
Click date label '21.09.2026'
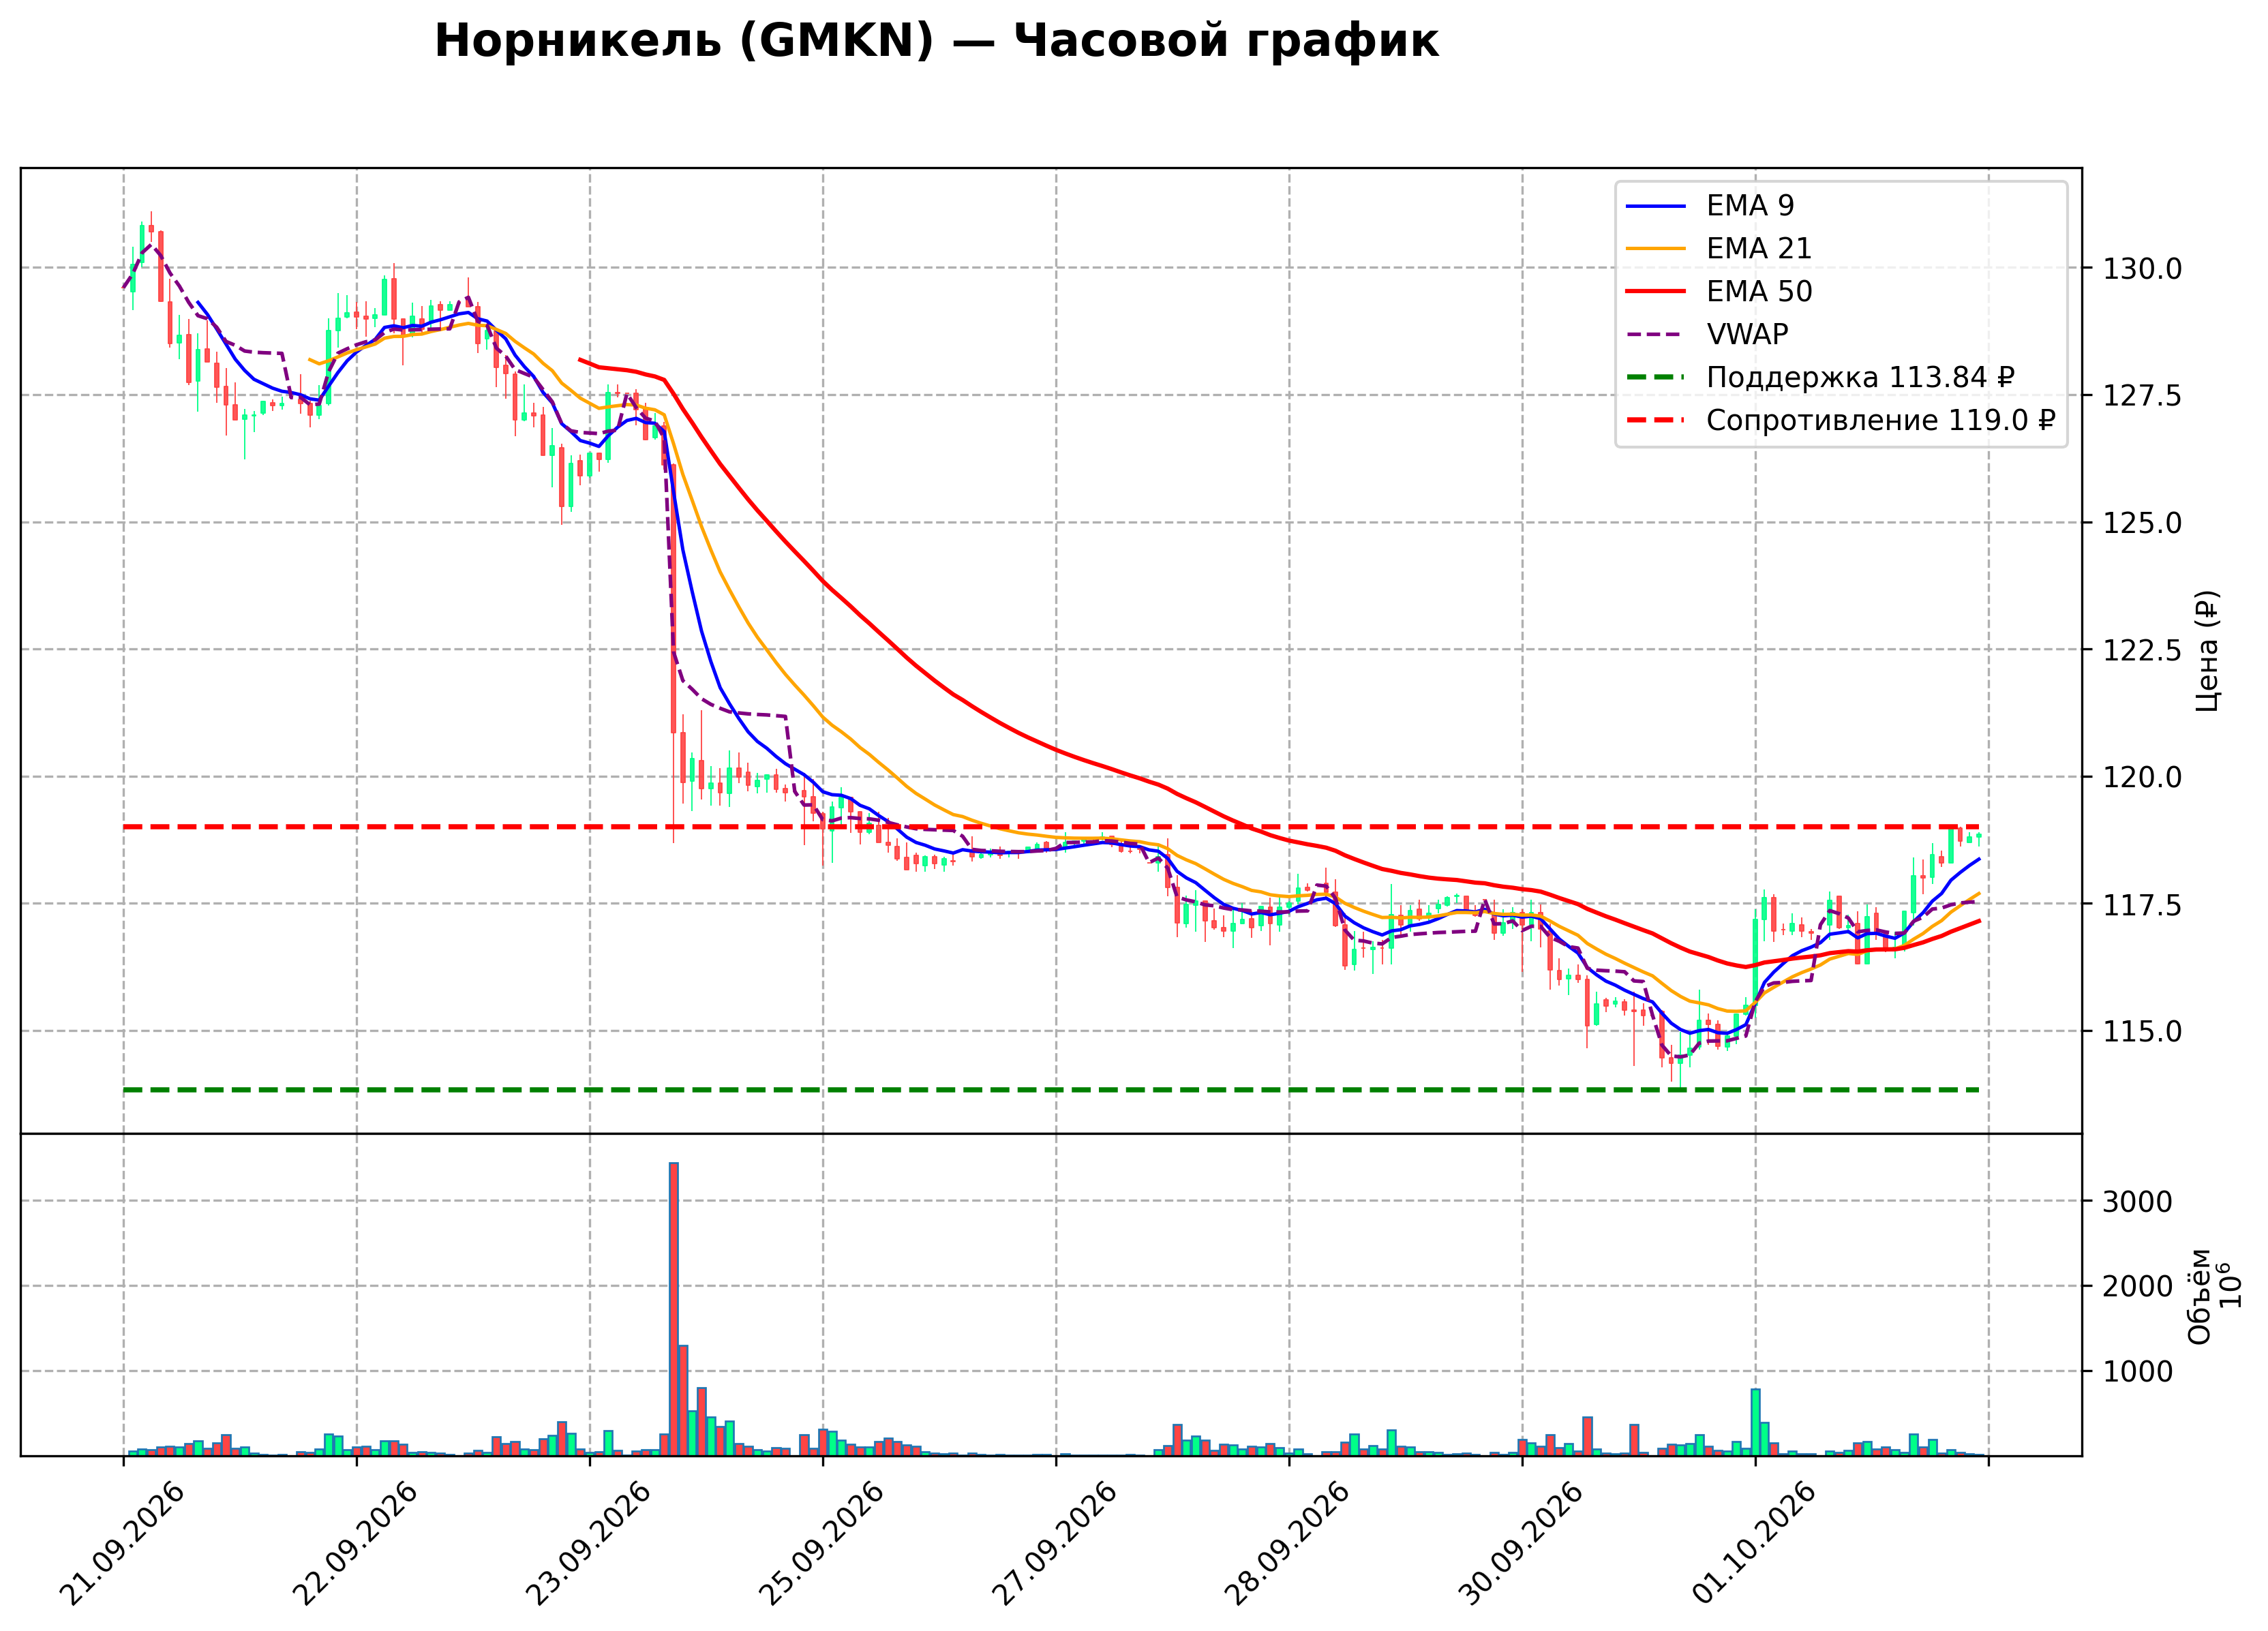122,1545
